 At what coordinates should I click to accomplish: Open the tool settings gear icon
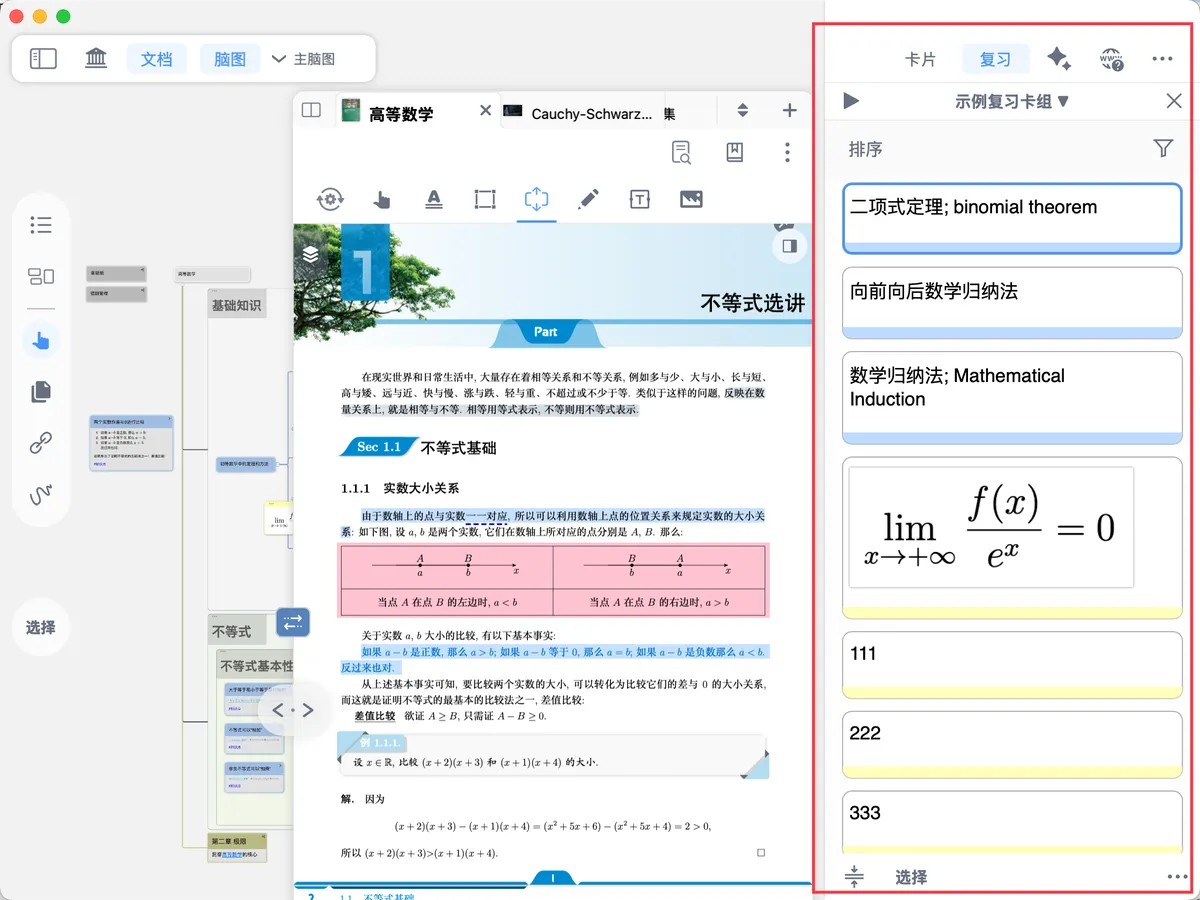(330, 199)
